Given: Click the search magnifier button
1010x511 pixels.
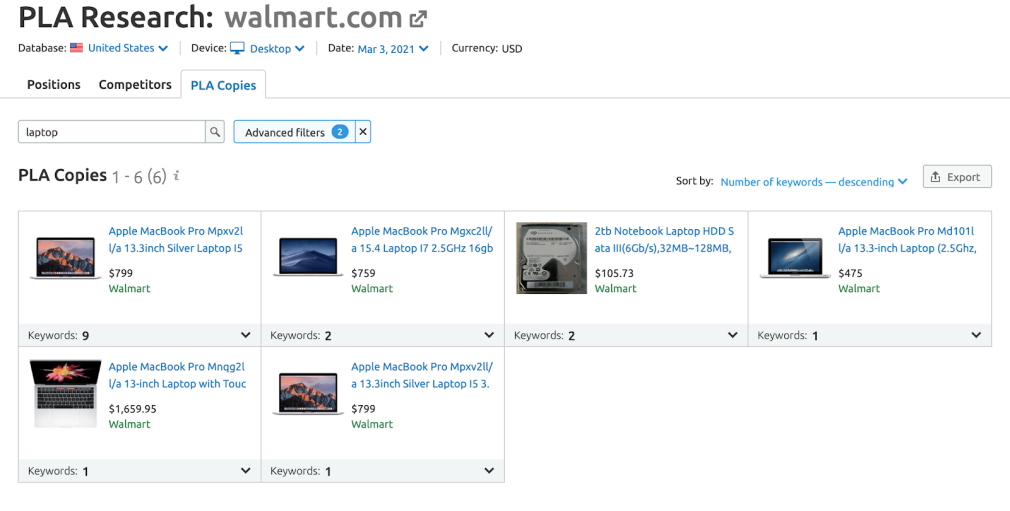Looking at the screenshot, I should [215, 132].
